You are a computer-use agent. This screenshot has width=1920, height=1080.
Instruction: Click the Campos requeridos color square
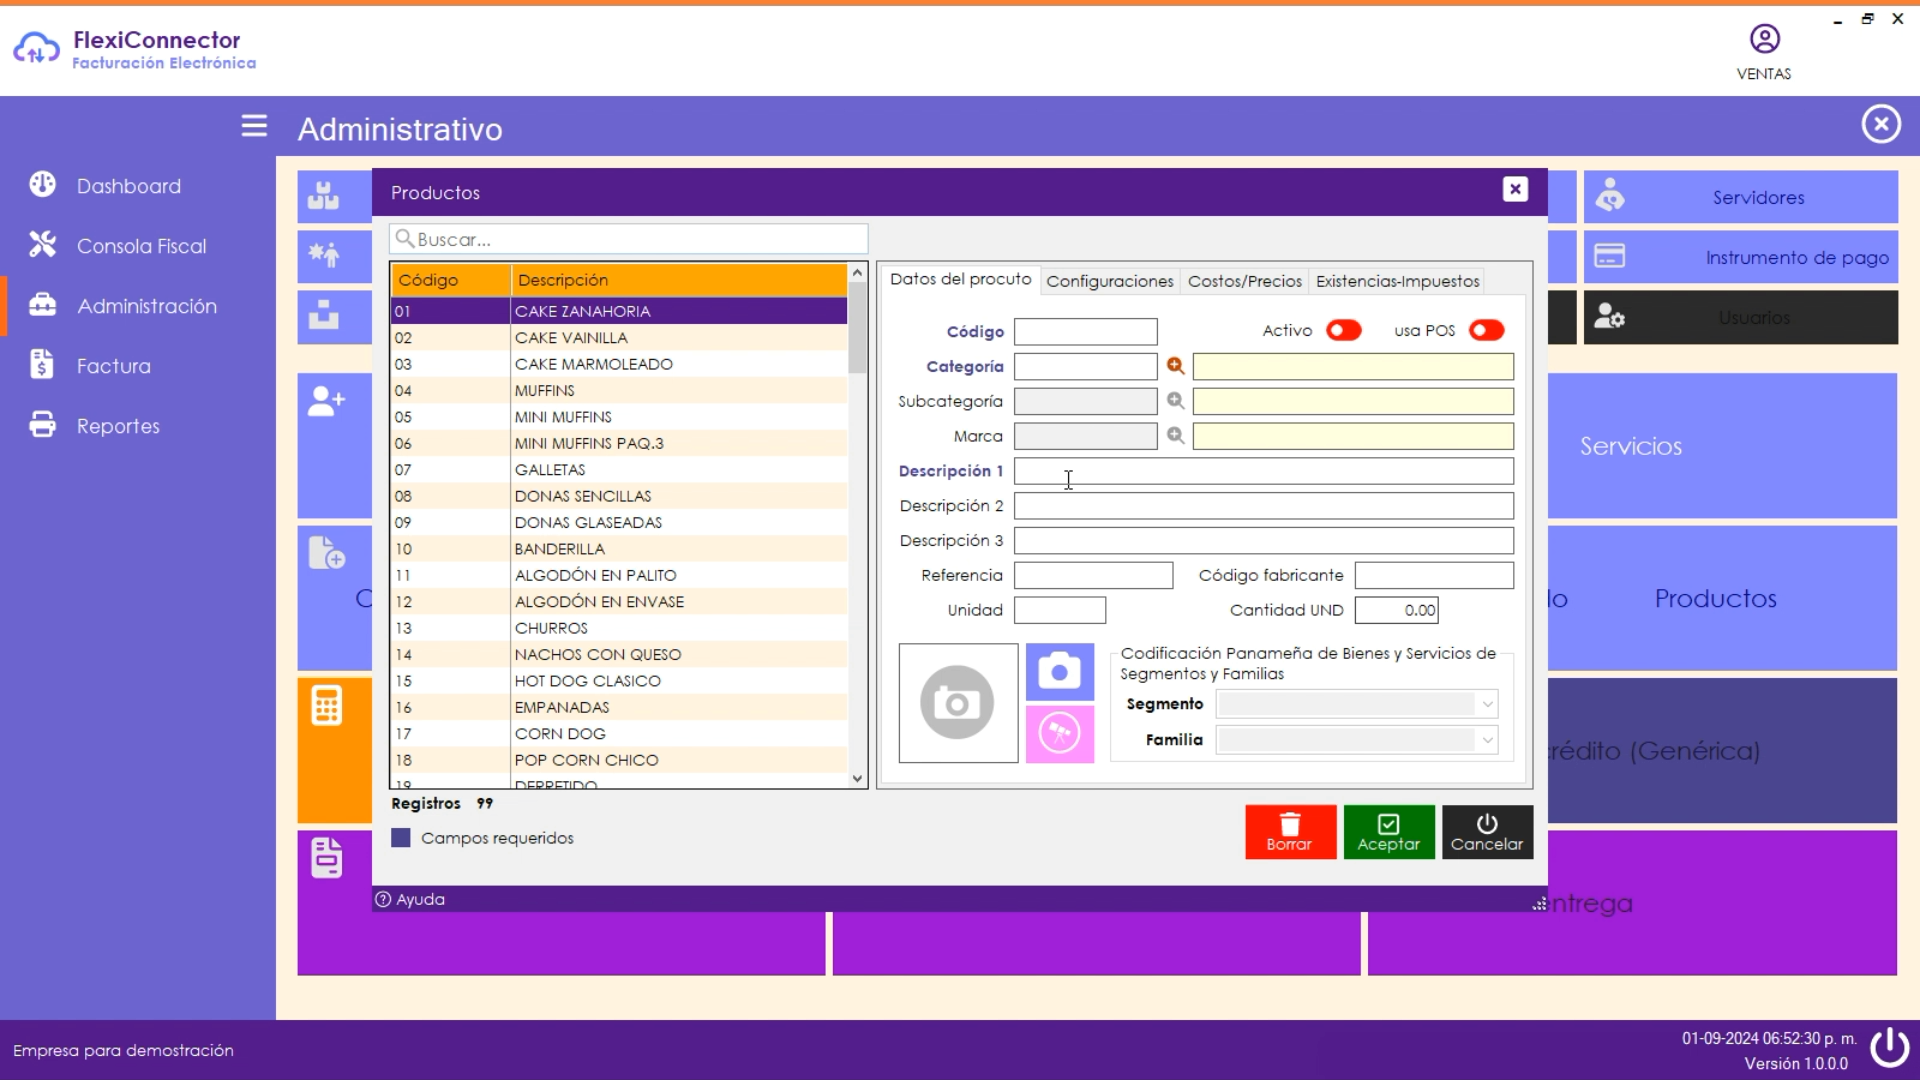pos(401,838)
